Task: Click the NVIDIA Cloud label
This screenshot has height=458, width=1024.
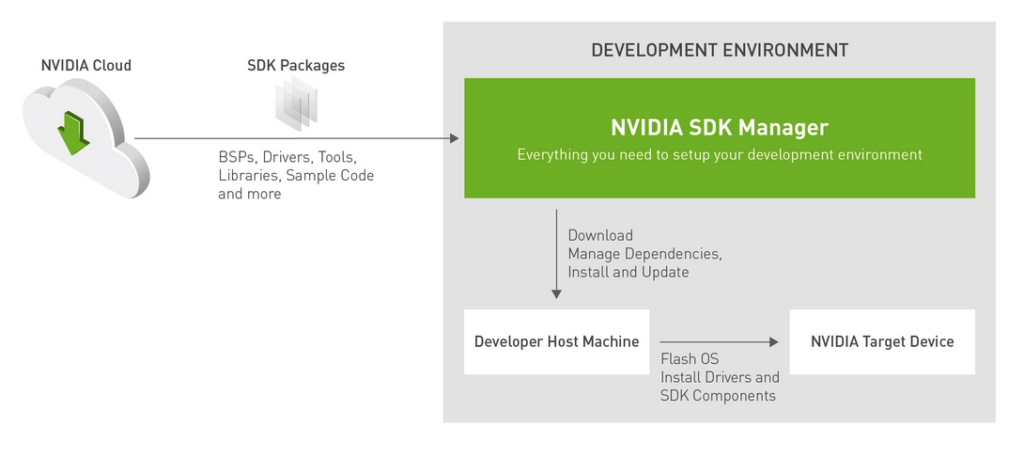Action: point(85,66)
